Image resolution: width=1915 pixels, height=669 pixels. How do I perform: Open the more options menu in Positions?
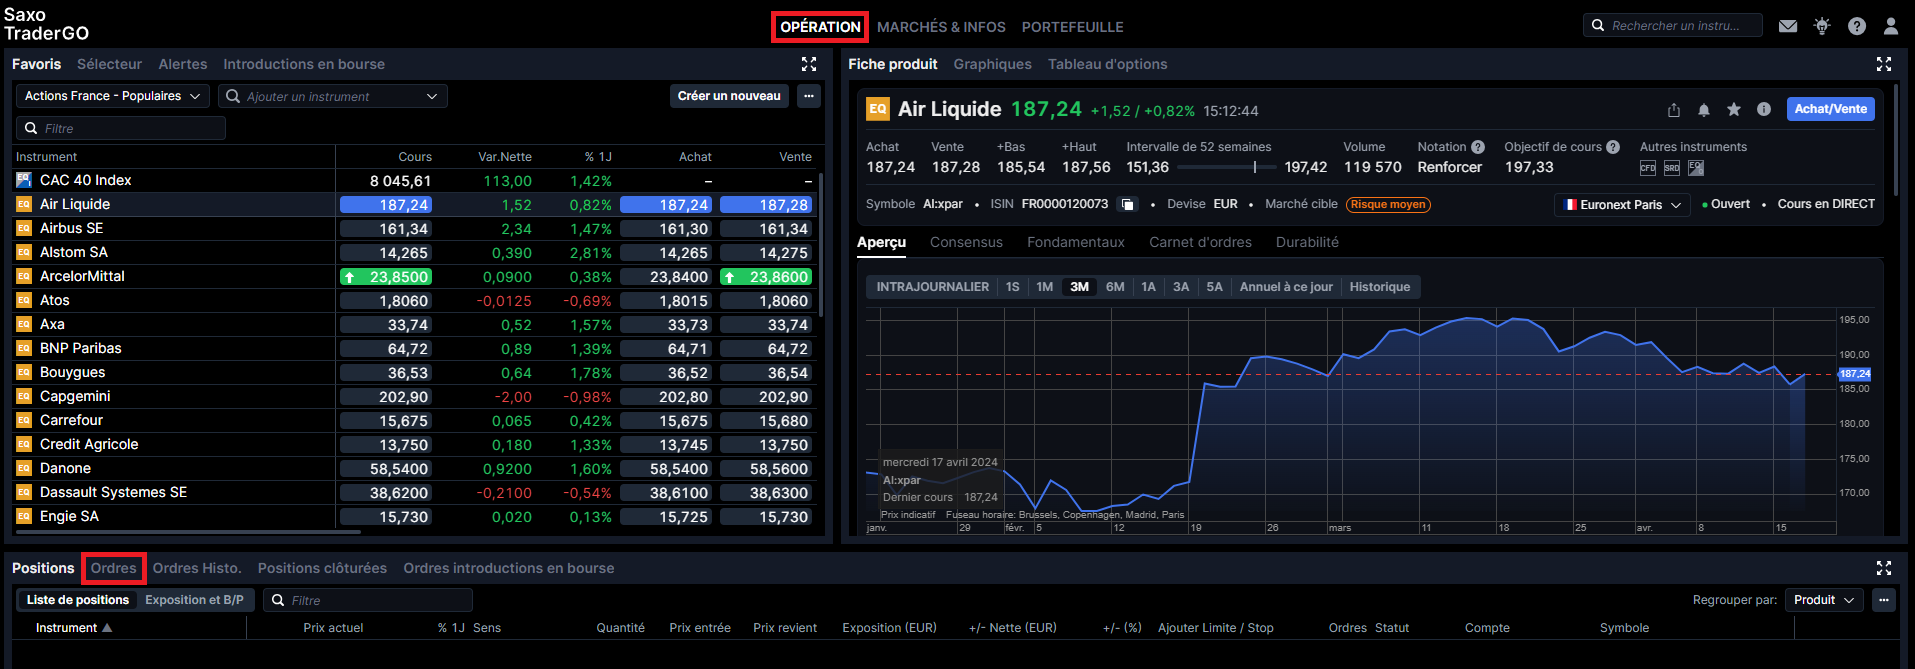point(1884,600)
